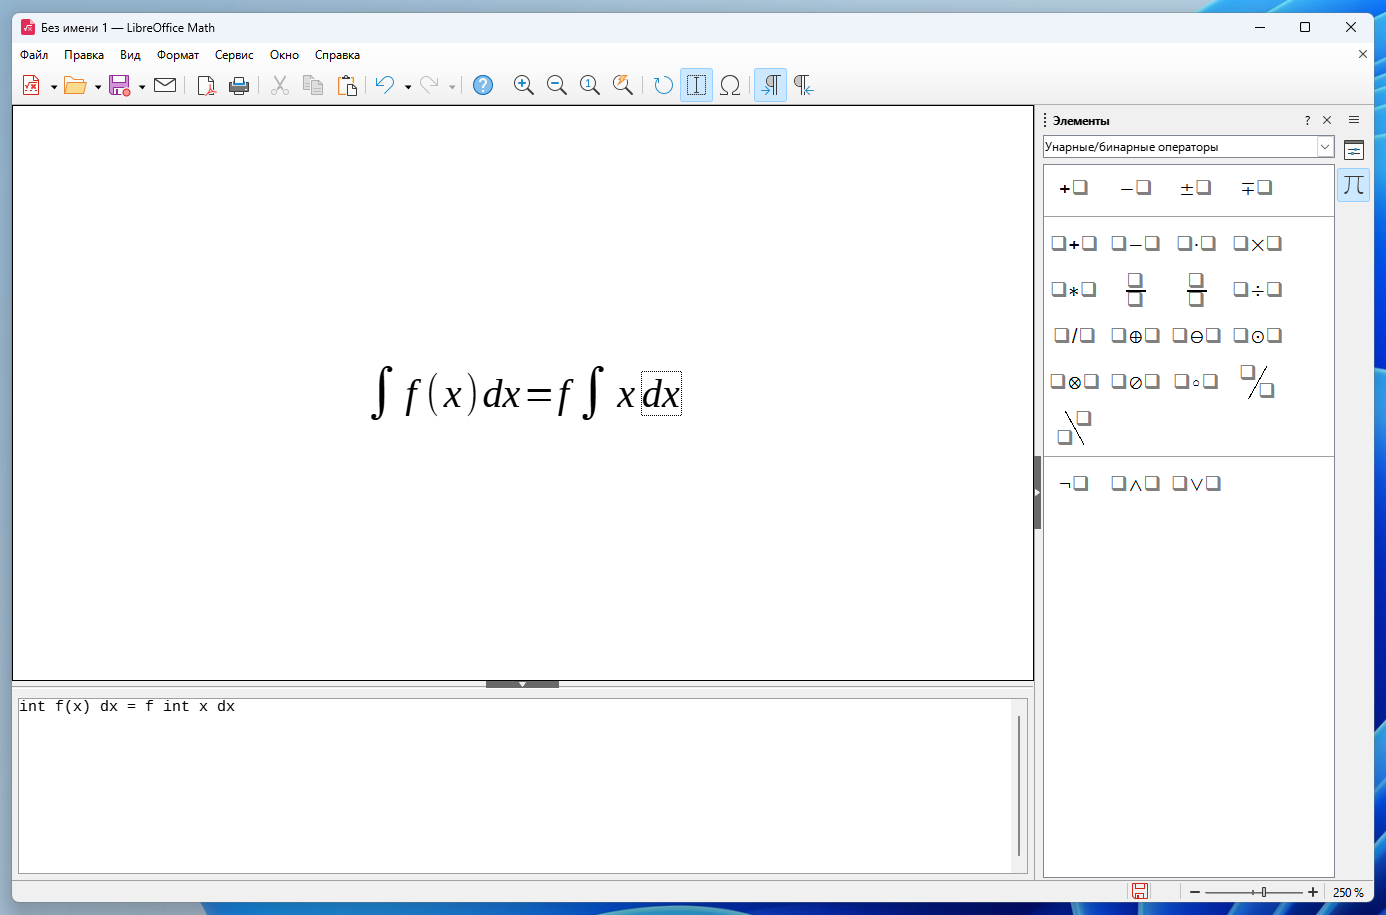Screen dimensions: 1386x915
Task: Click the Print icon in toolbar
Action: click(239, 86)
